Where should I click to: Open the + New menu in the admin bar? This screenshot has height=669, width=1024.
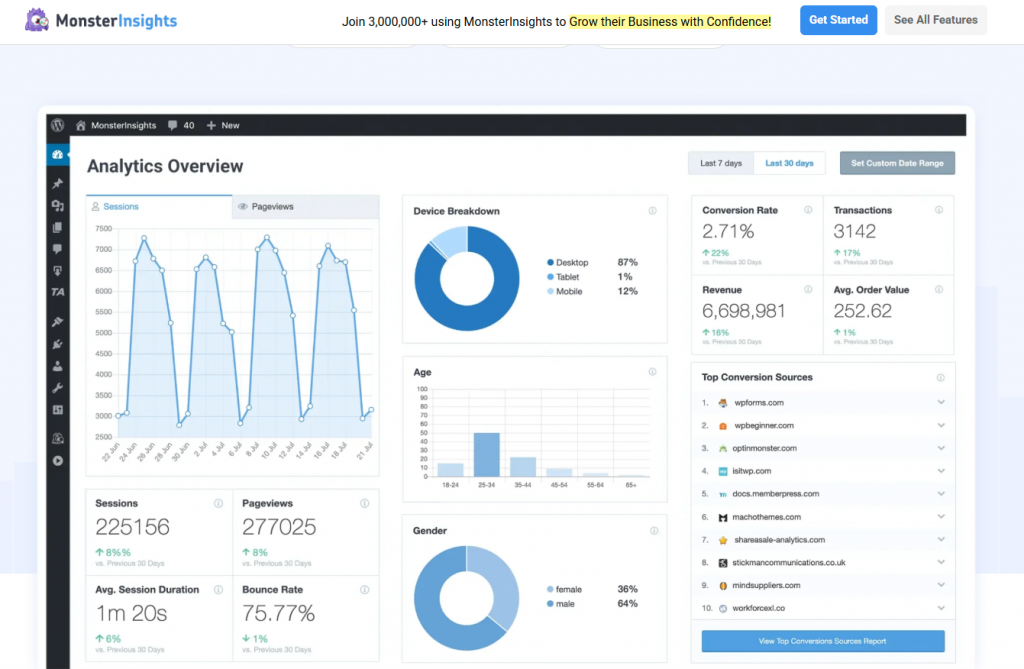click(x=222, y=124)
